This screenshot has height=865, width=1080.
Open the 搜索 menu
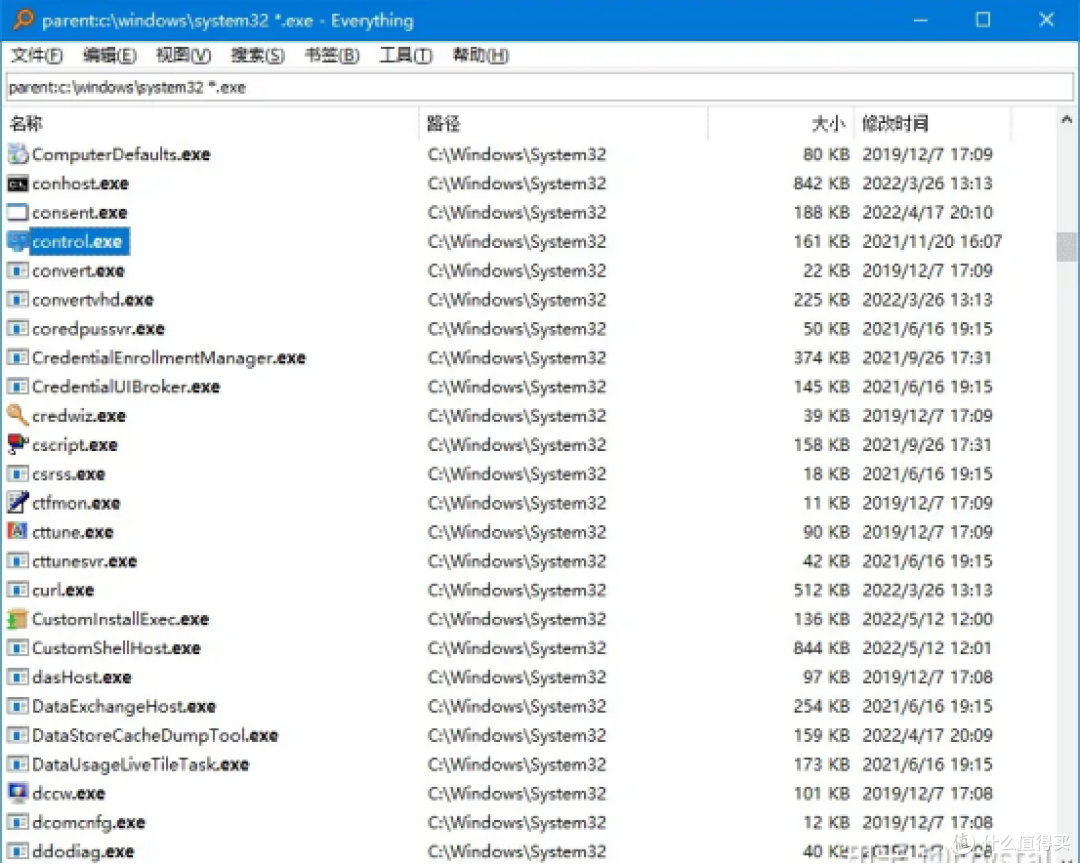pos(256,56)
